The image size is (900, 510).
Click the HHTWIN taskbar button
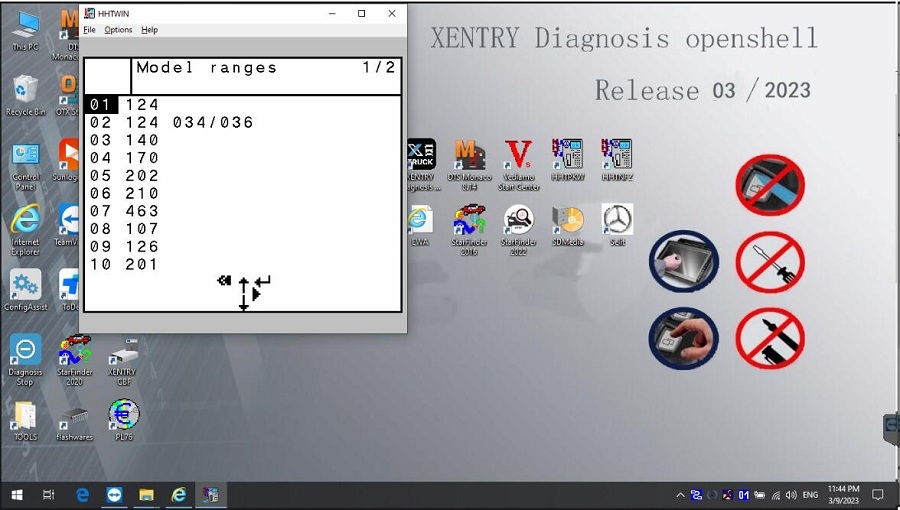click(211, 495)
